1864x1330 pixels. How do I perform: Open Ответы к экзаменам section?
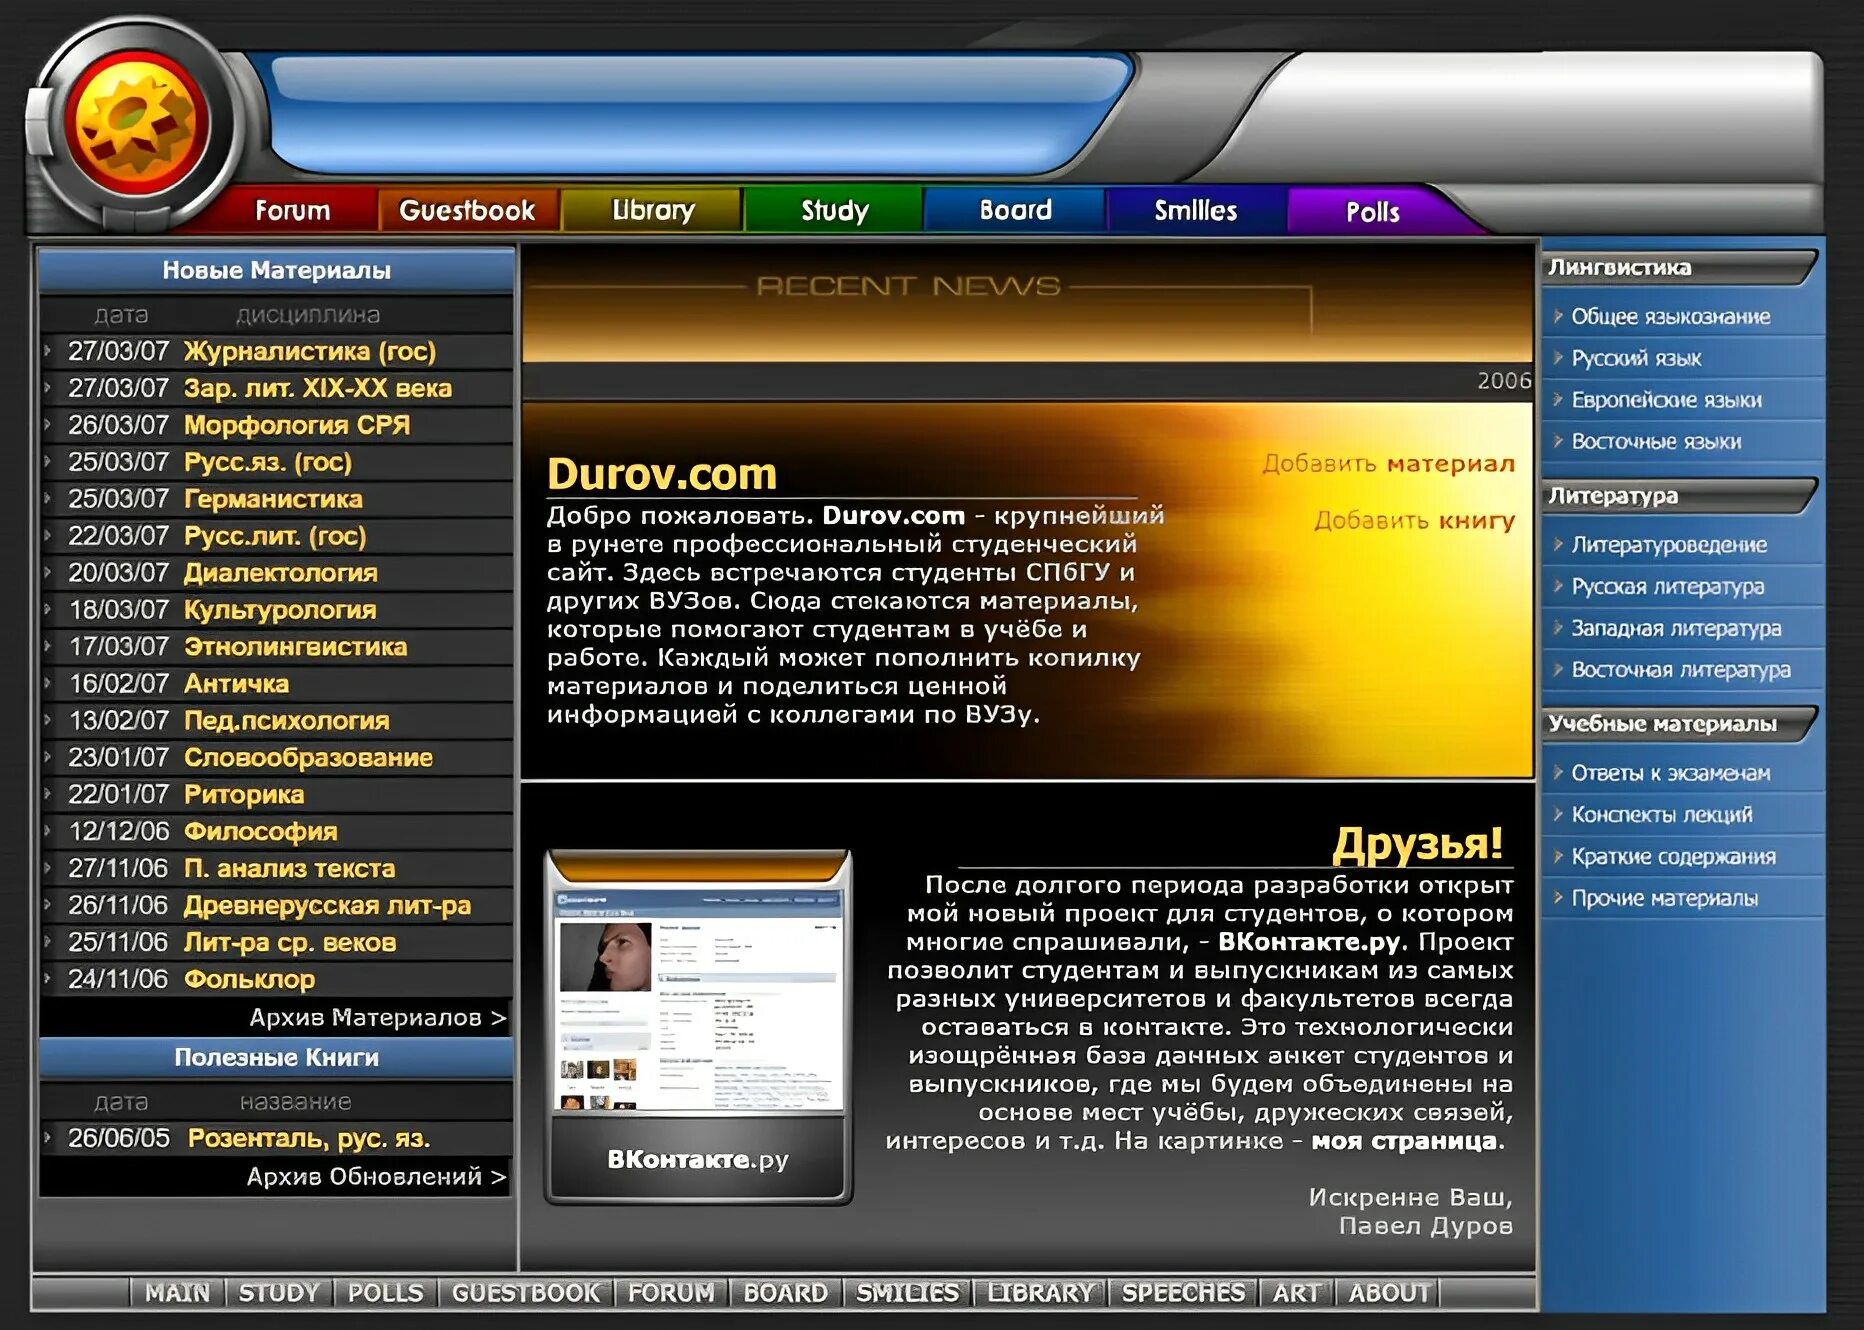(1671, 774)
